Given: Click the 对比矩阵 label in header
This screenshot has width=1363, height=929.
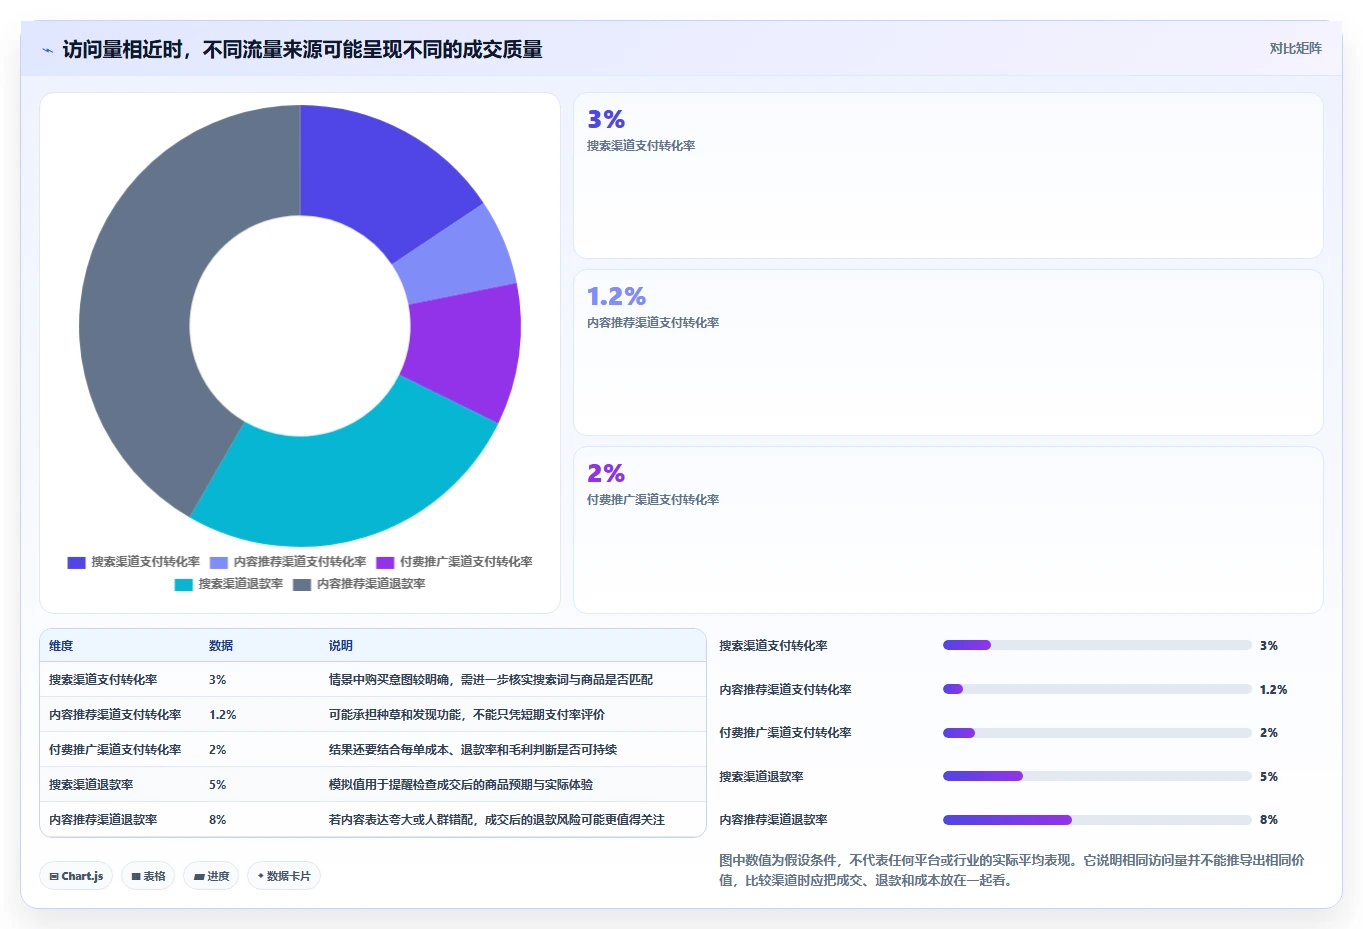Looking at the screenshot, I should 1295,48.
